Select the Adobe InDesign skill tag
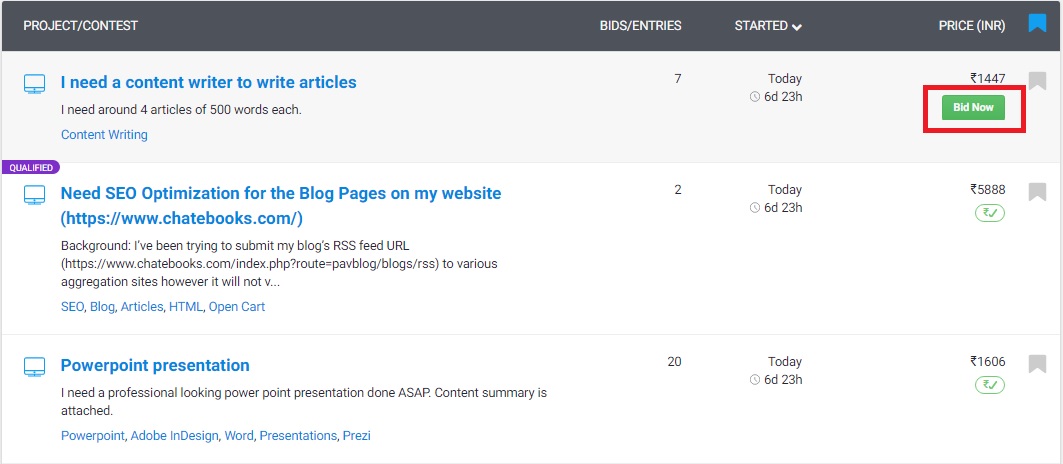The image size is (1063, 464). (174, 436)
